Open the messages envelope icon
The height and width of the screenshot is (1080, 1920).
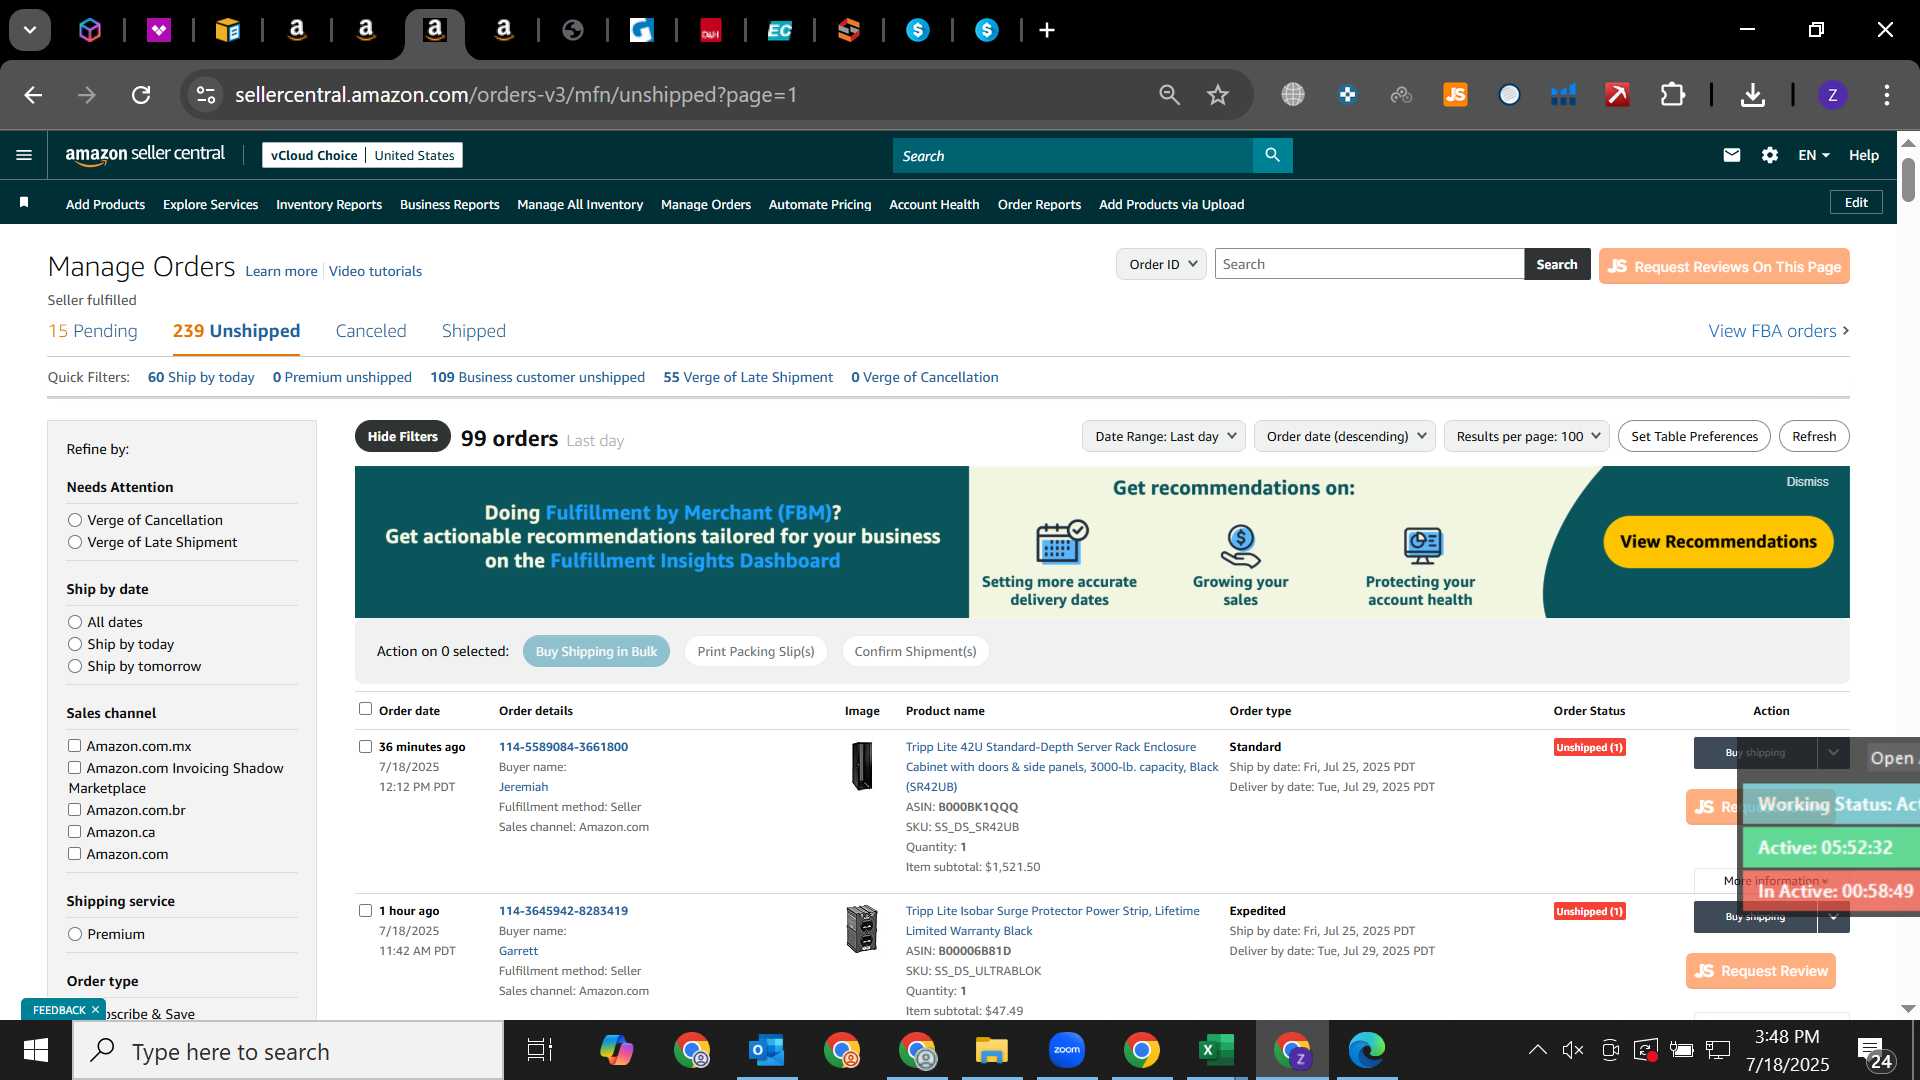tap(1732, 155)
